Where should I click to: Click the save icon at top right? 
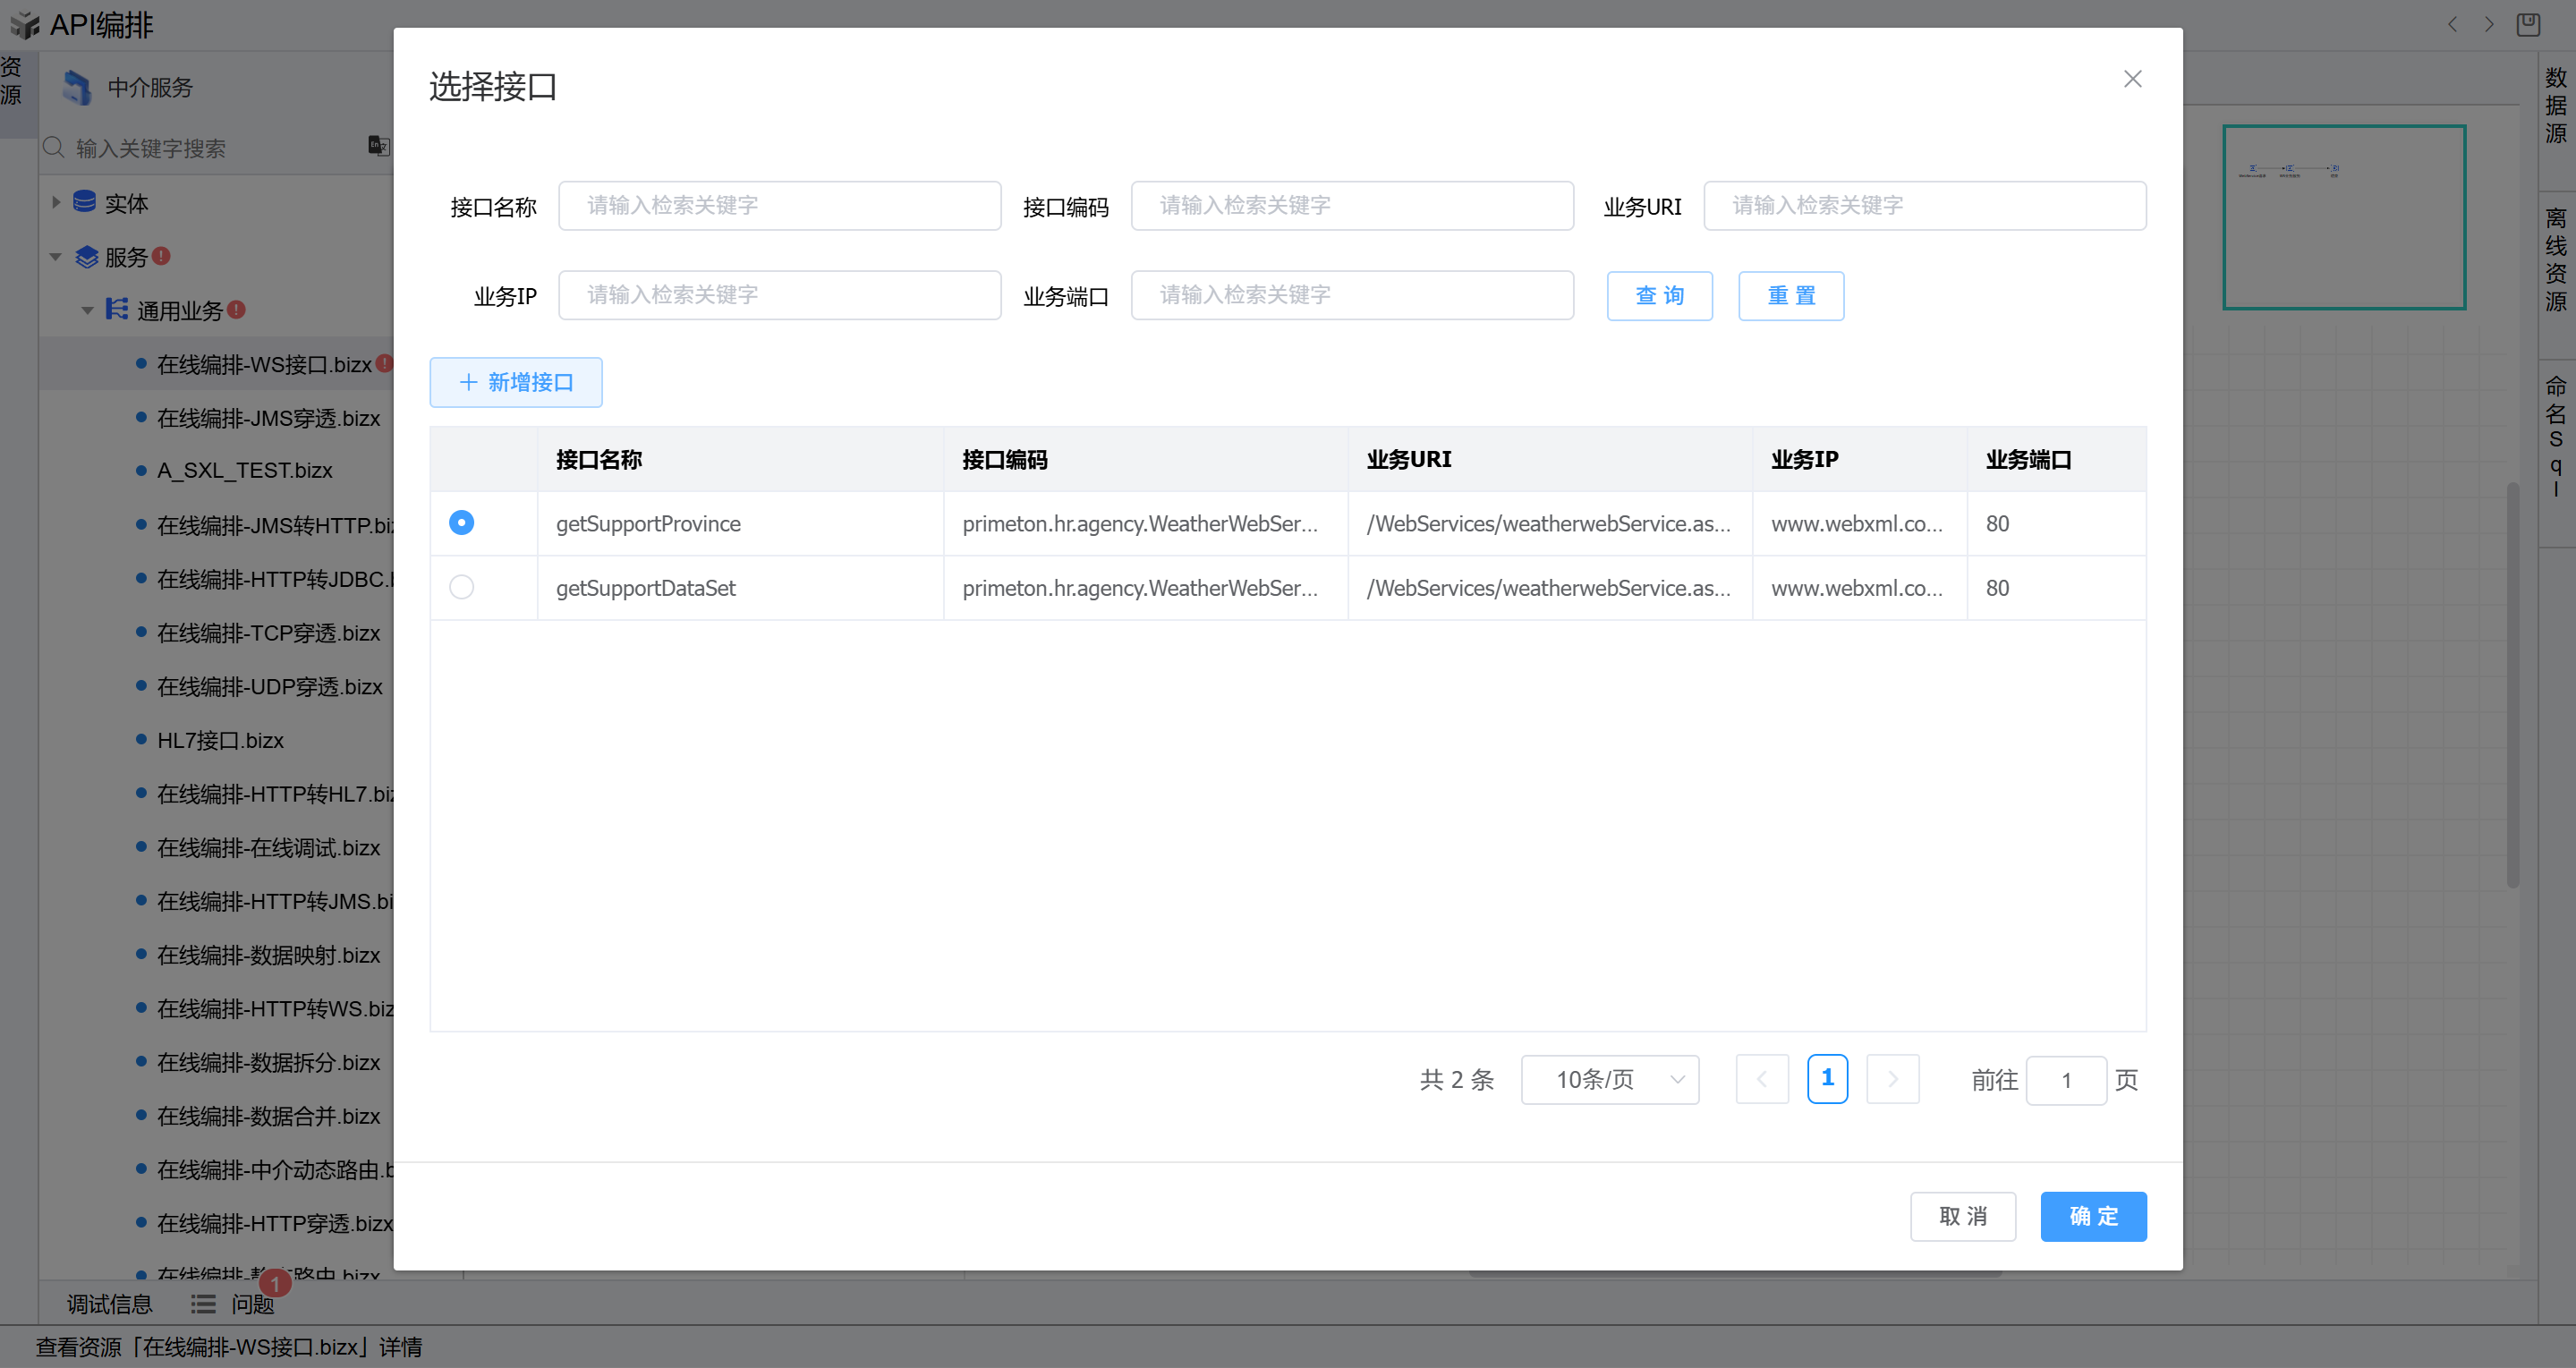[2527, 24]
